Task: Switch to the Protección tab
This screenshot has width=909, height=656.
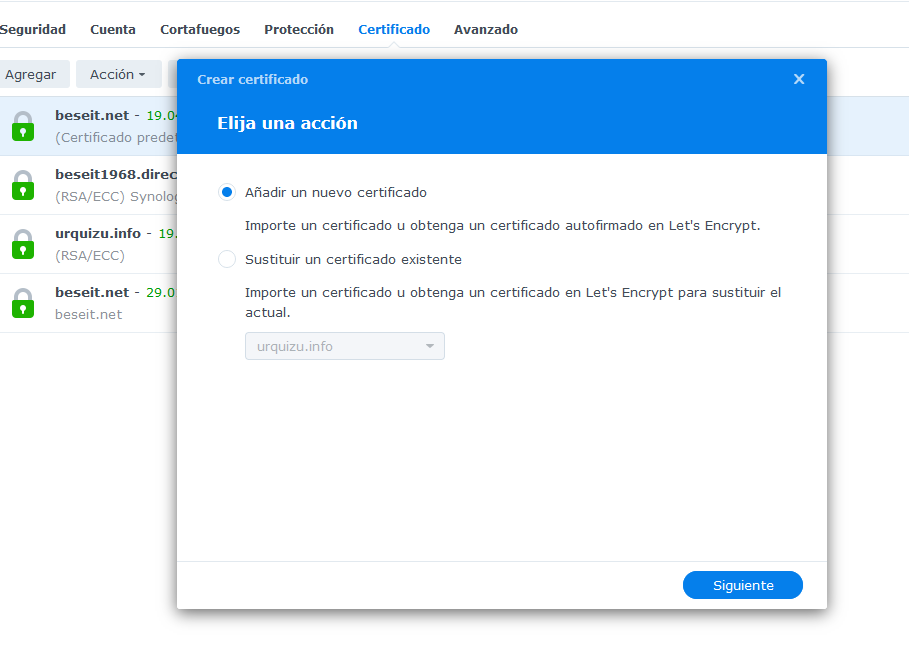Action: click(x=299, y=30)
